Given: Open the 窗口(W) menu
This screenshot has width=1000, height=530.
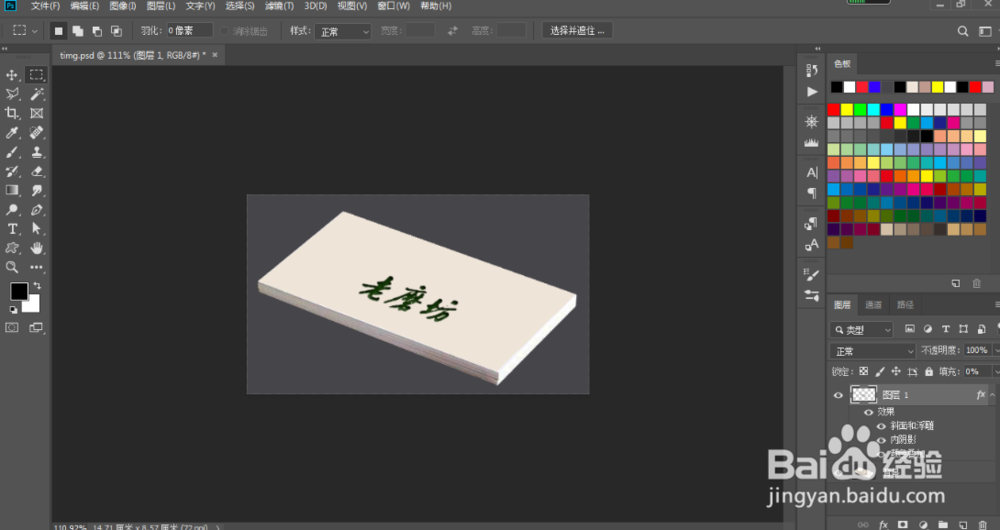Looking at the screenshot, I should 393,6.
